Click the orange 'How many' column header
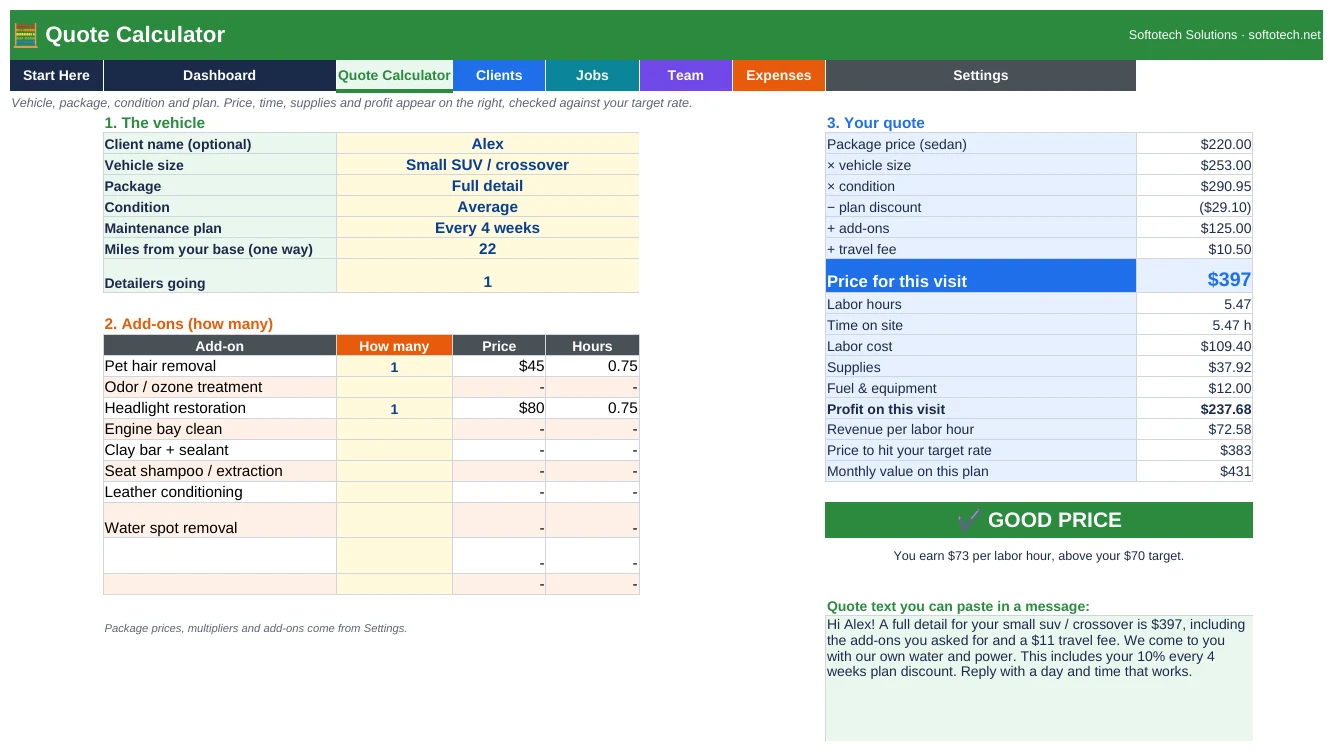 pyautogui.click(x=394, y=346)
